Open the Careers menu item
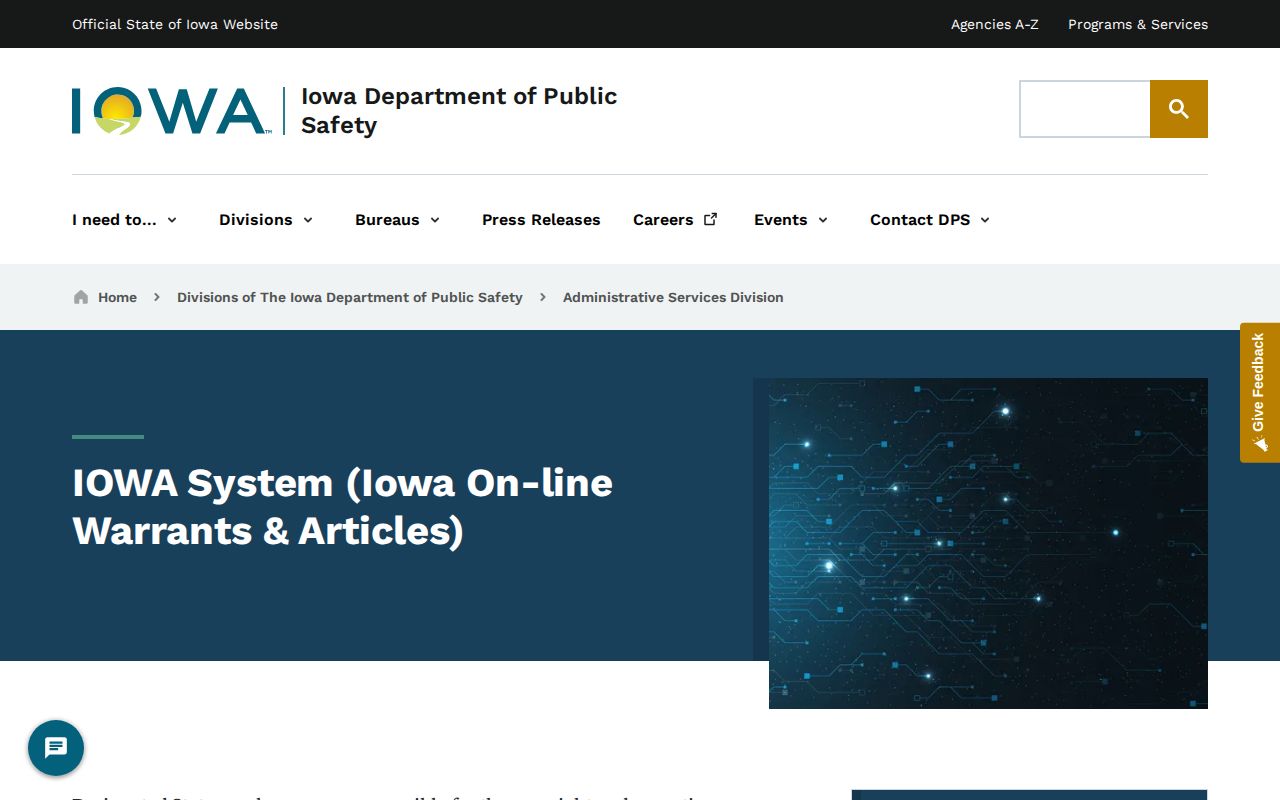The image size is (1280, 800). coord(663,220)
